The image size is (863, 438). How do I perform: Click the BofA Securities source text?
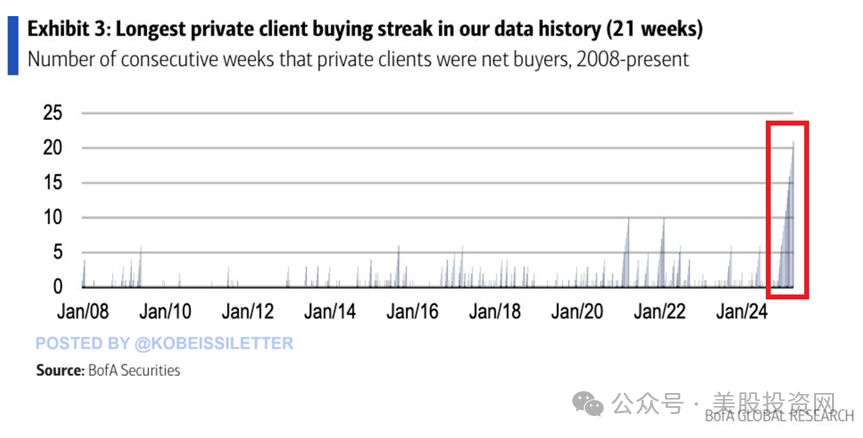(x=108, y=370)
